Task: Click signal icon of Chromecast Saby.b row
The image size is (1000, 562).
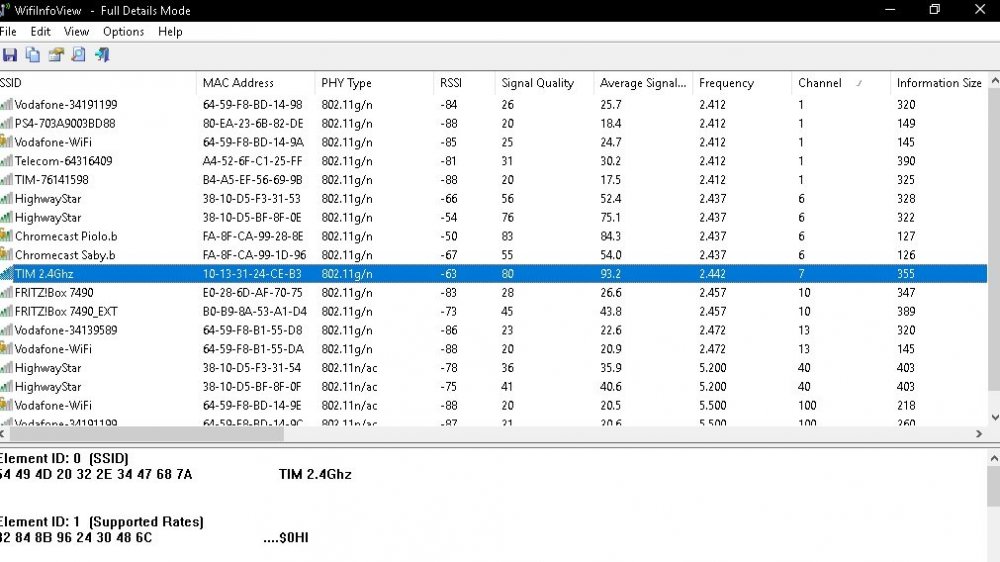Action: tap(6, 255)
